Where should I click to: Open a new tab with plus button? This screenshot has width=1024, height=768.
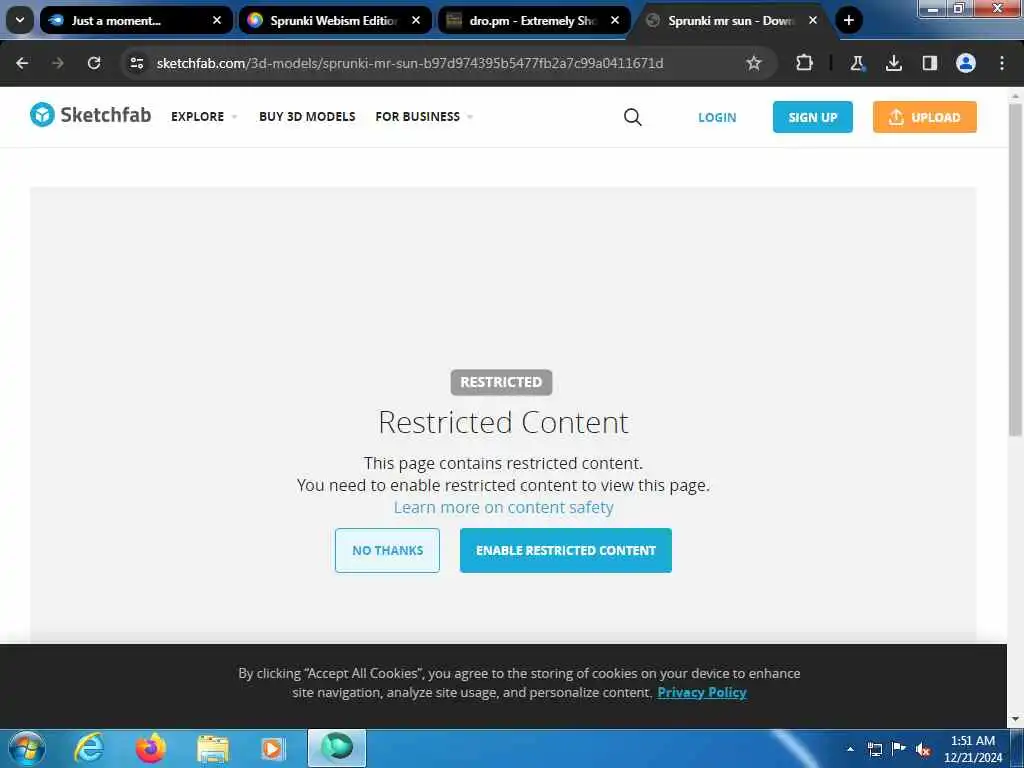(848, 20)
